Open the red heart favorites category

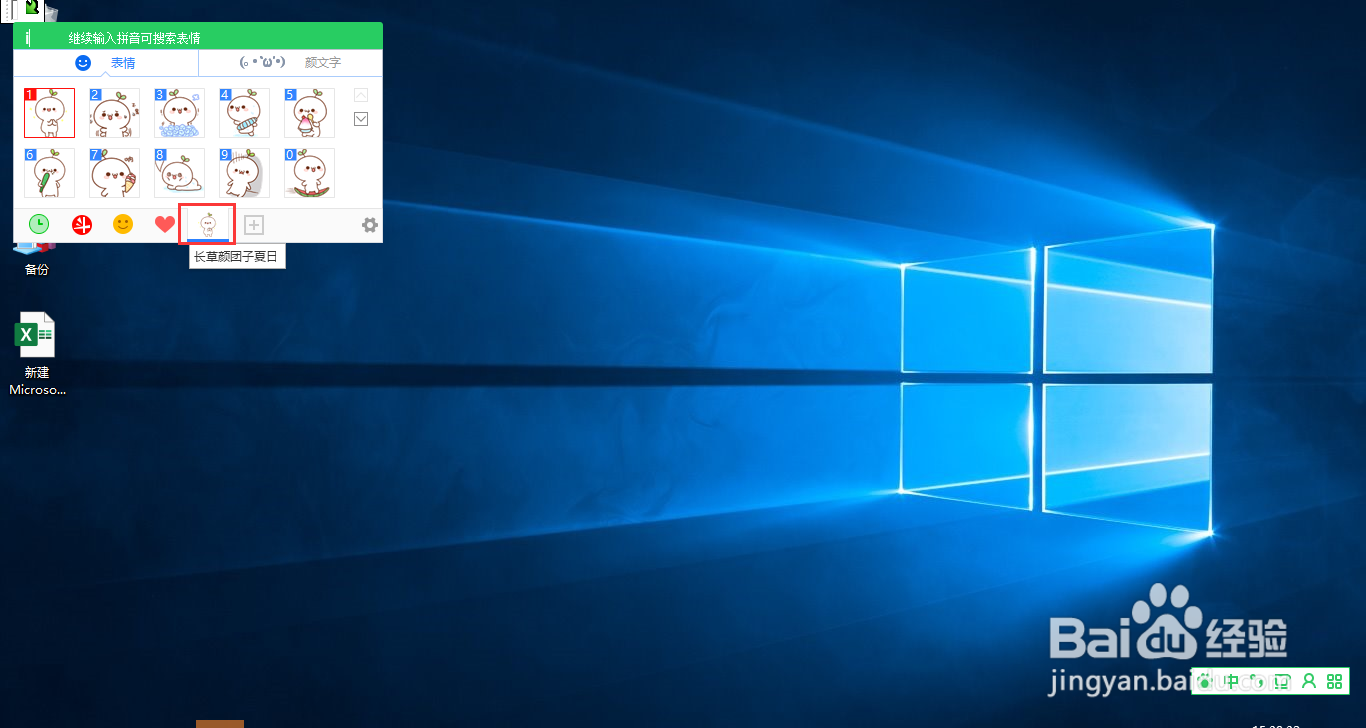tap(165, 224)
